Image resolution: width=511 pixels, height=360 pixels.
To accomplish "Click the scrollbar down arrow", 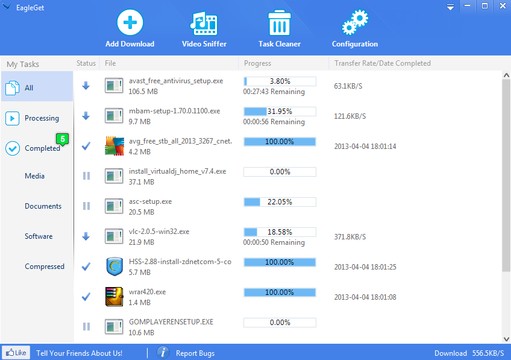I will click(506, 339).
